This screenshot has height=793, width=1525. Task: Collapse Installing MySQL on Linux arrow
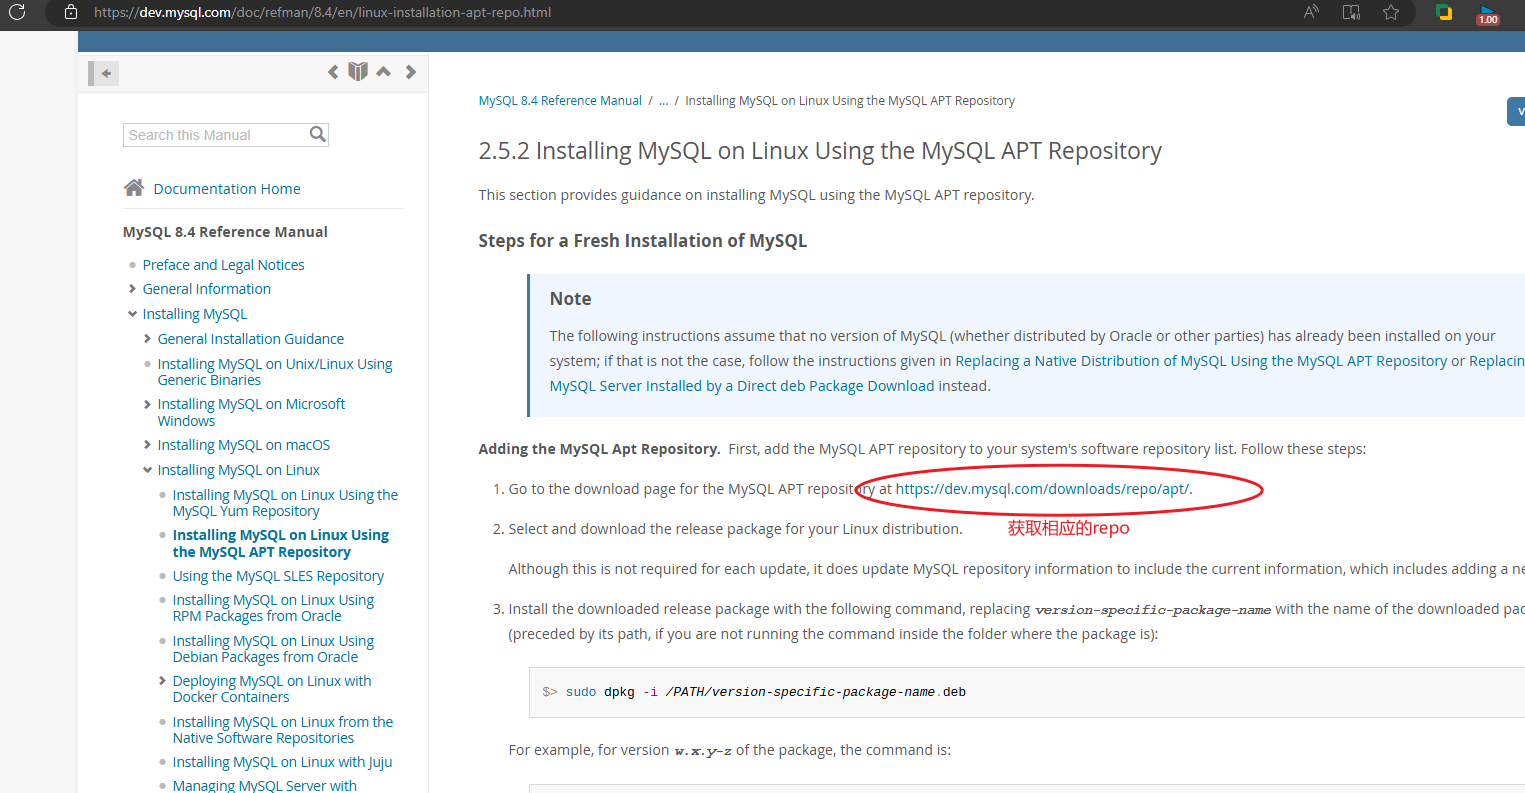[x=147, y=470]
